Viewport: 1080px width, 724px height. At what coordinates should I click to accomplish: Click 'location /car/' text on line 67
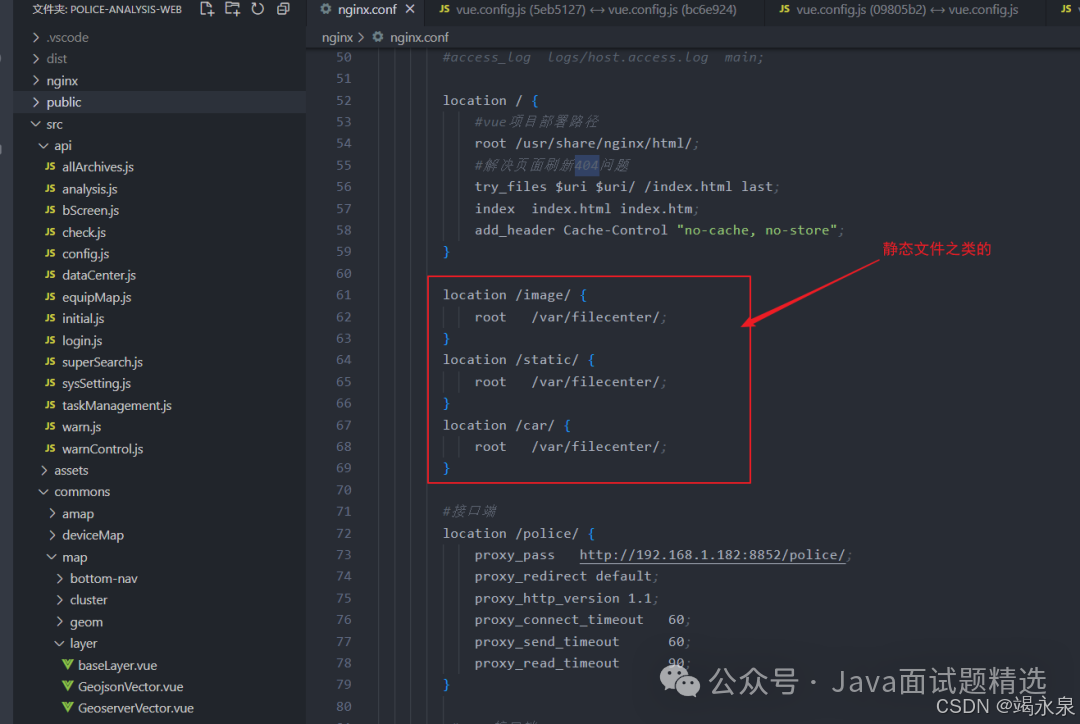499,425
